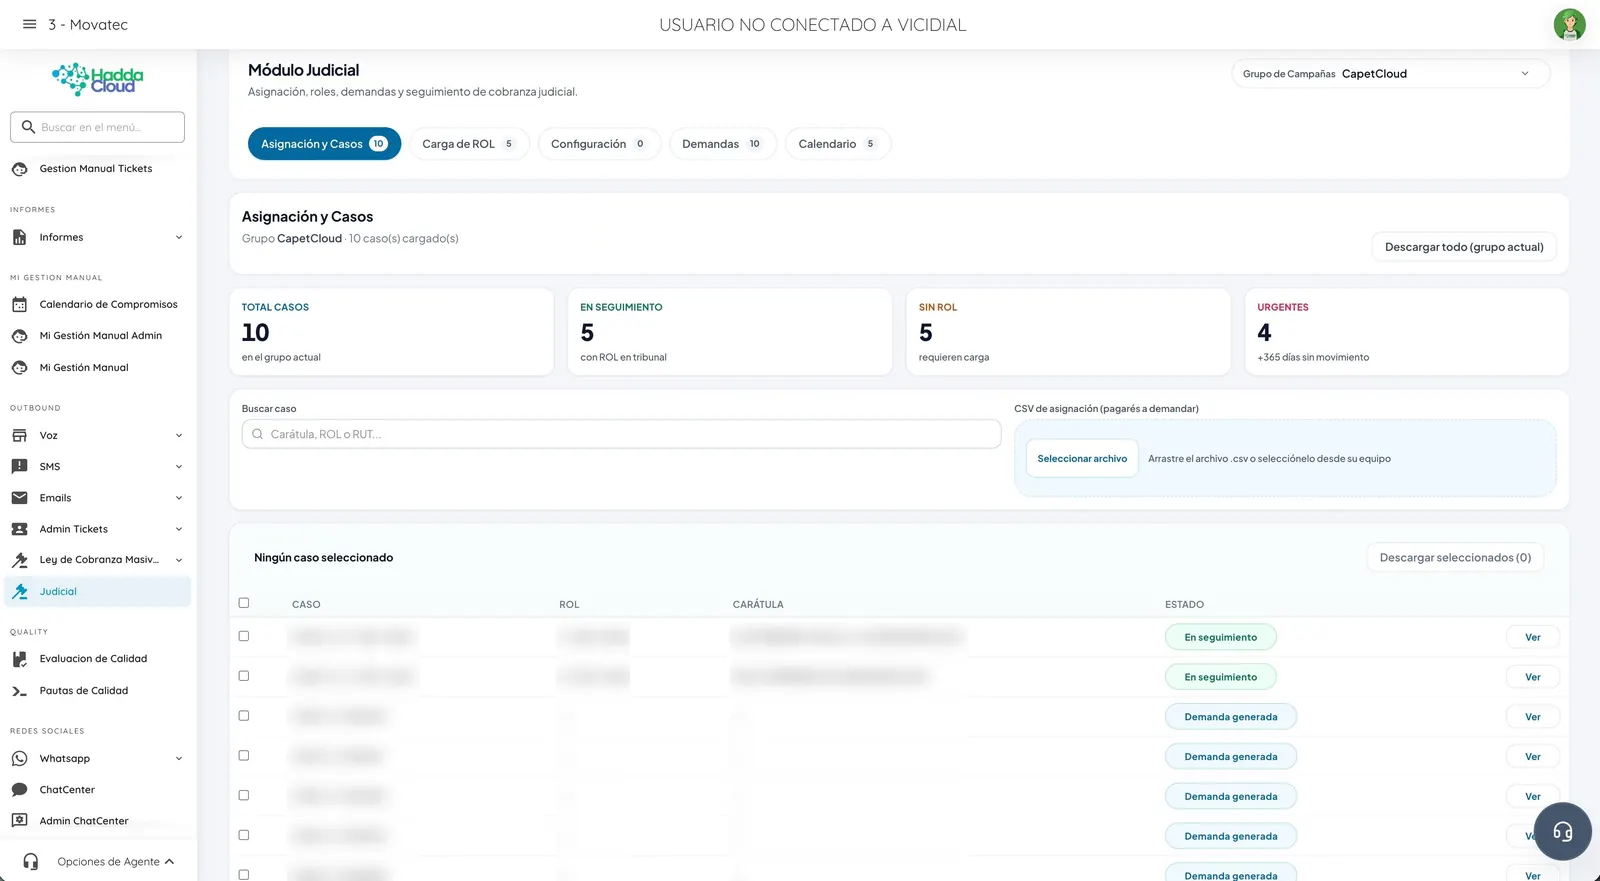This screenshot has height=881, width=1600.
Task: Click Ver on the first En seguimiento row
Action: coord(1532,637)
